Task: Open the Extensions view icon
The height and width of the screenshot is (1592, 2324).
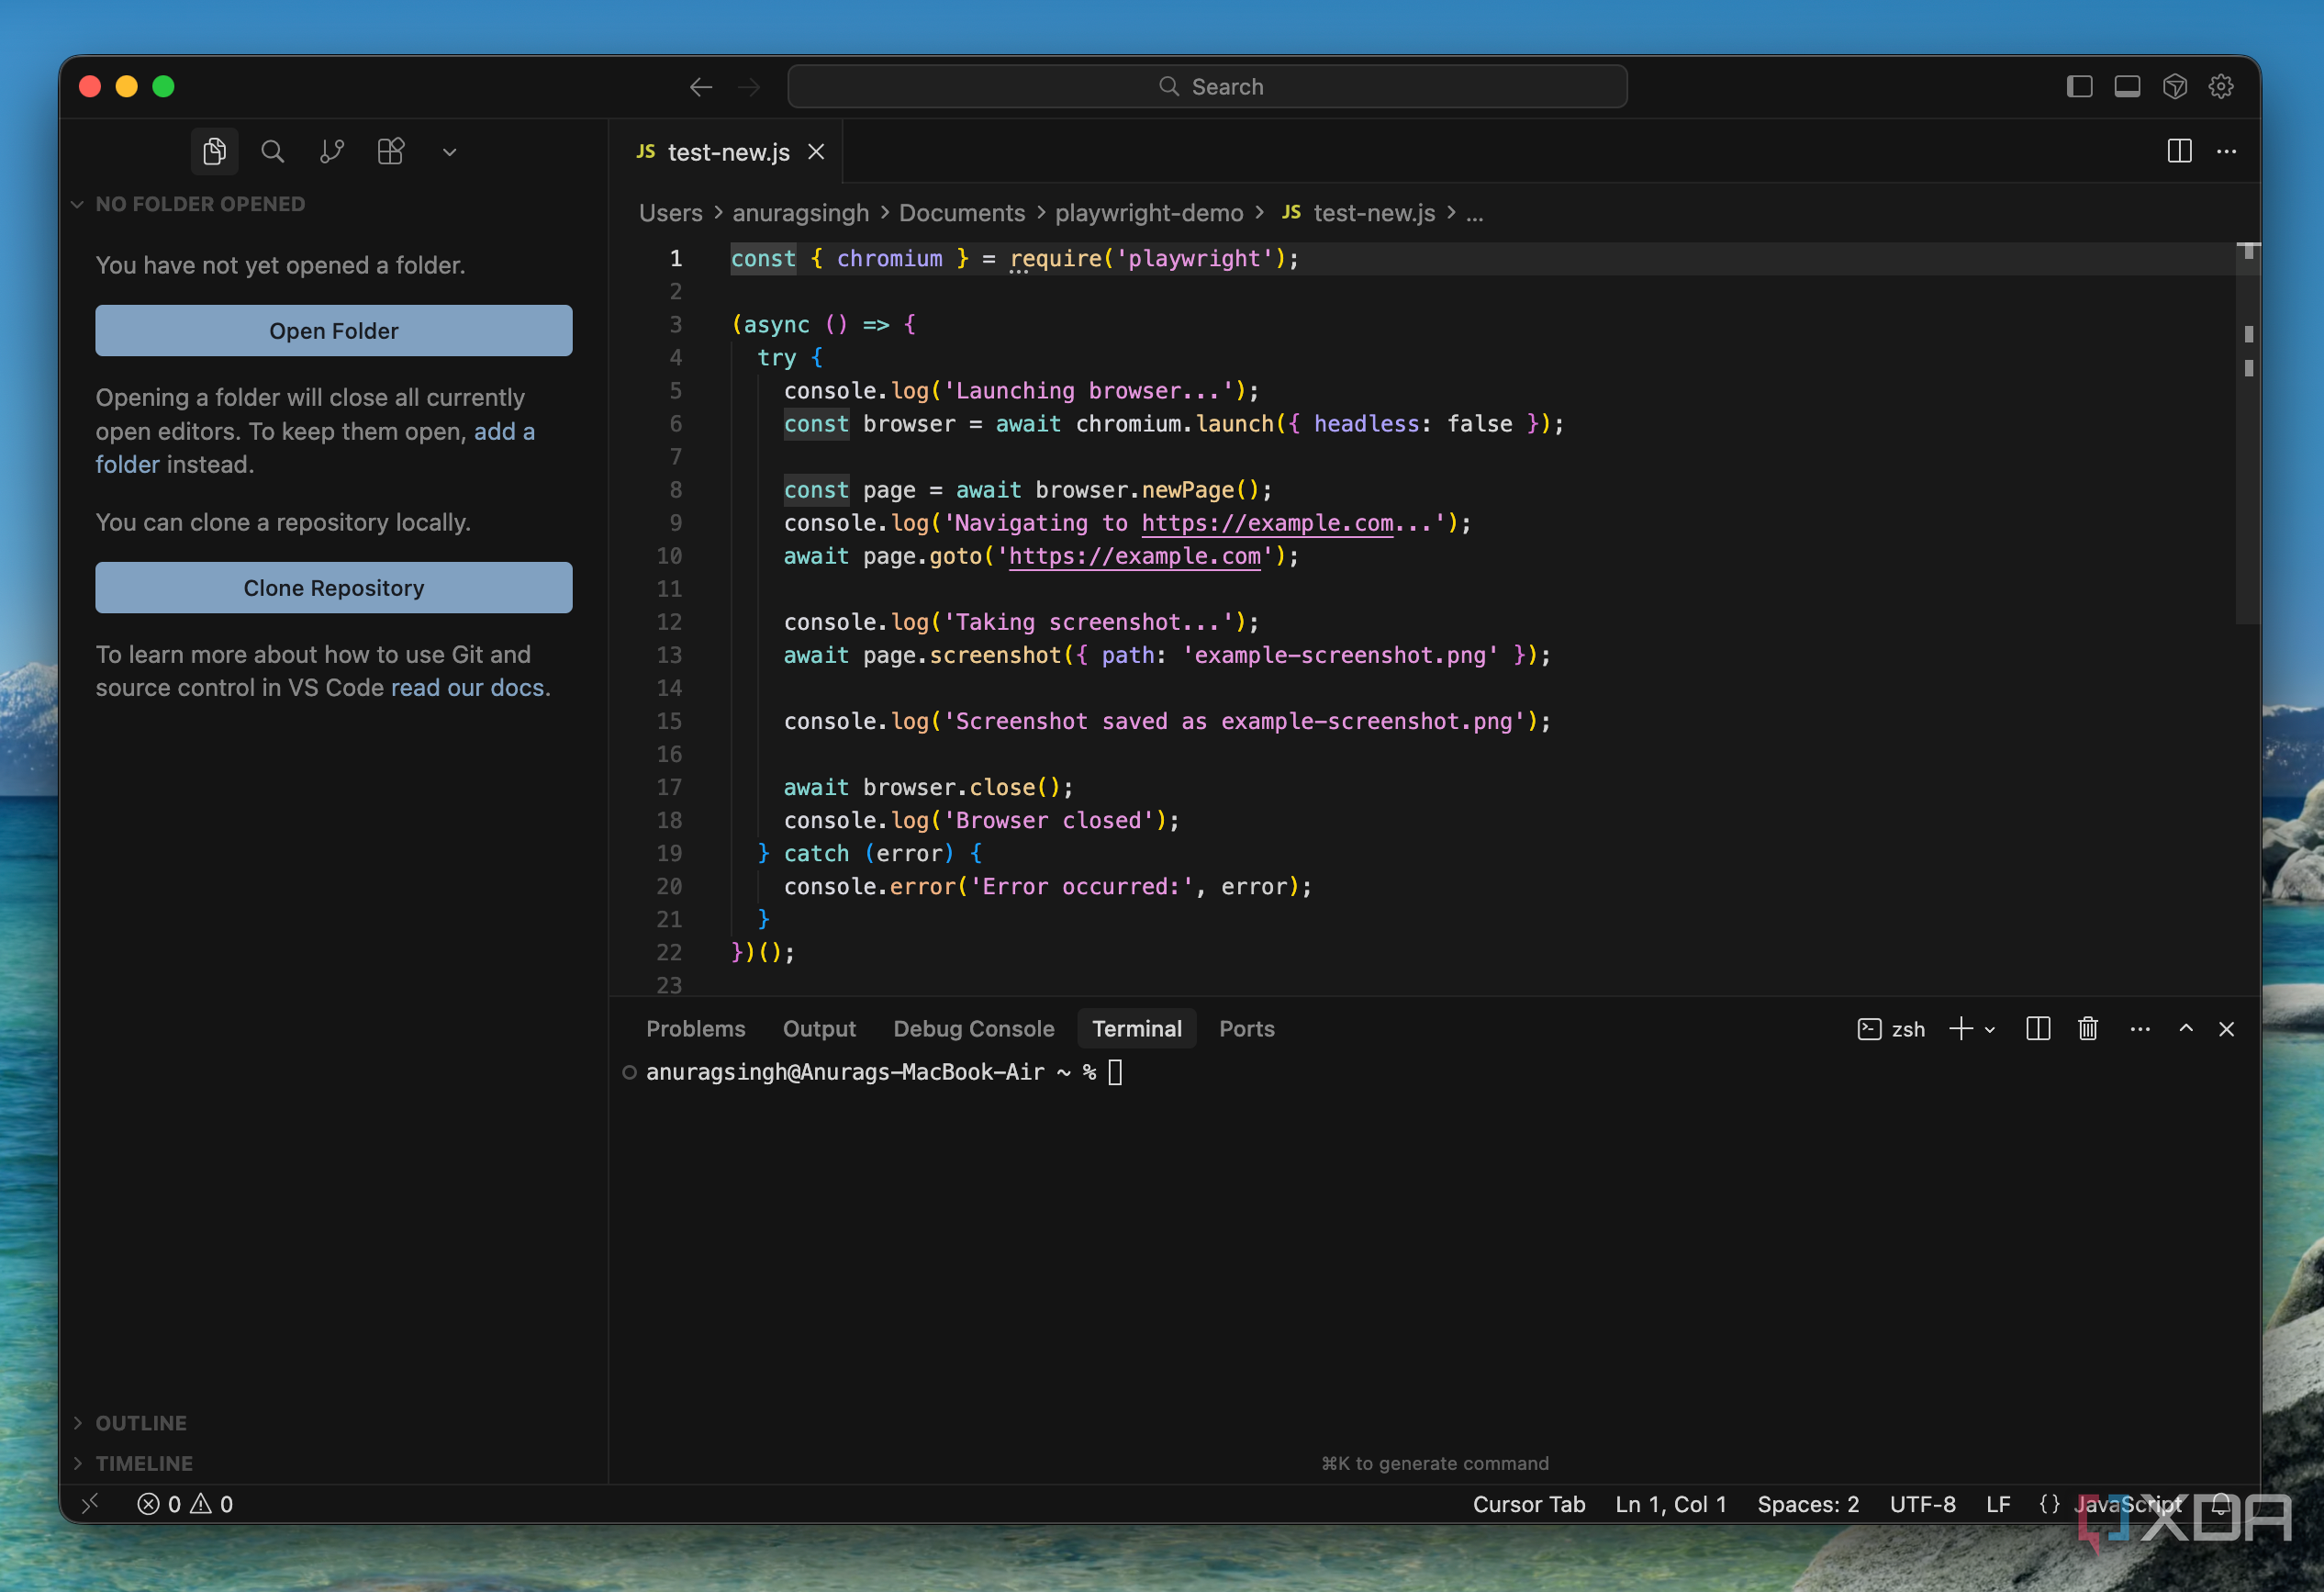Action: 390,152
